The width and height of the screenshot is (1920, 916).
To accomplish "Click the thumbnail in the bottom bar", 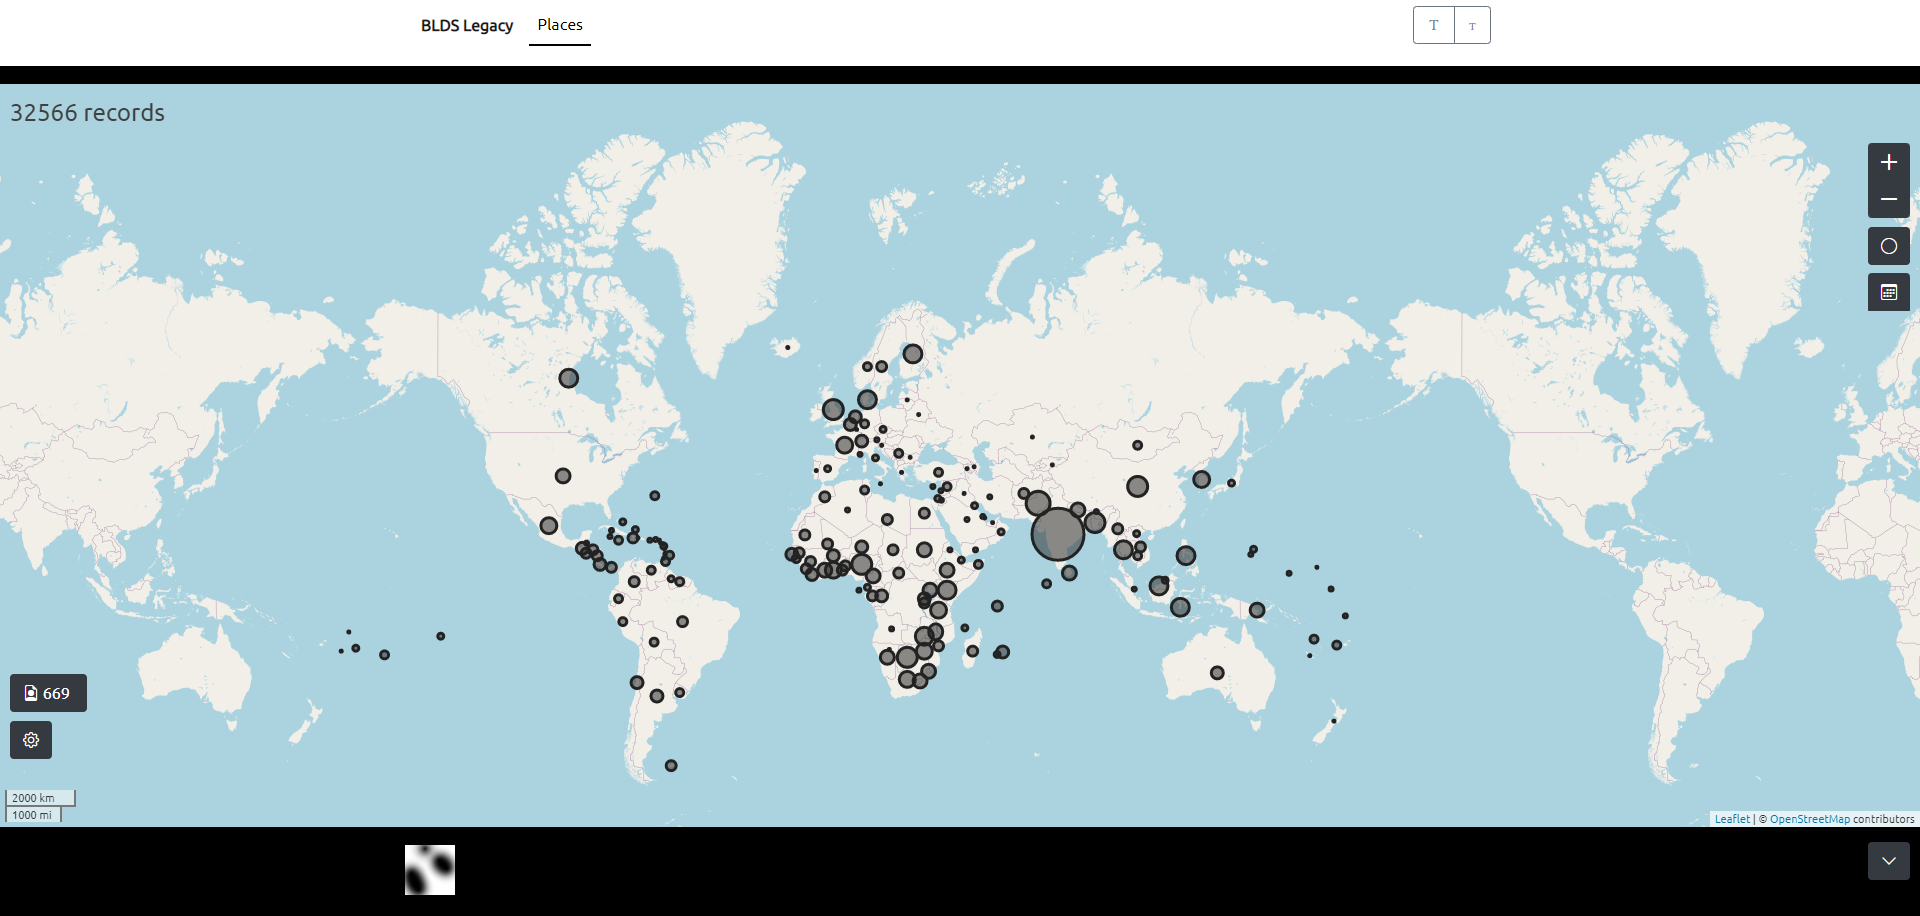I will coord(429,869).
